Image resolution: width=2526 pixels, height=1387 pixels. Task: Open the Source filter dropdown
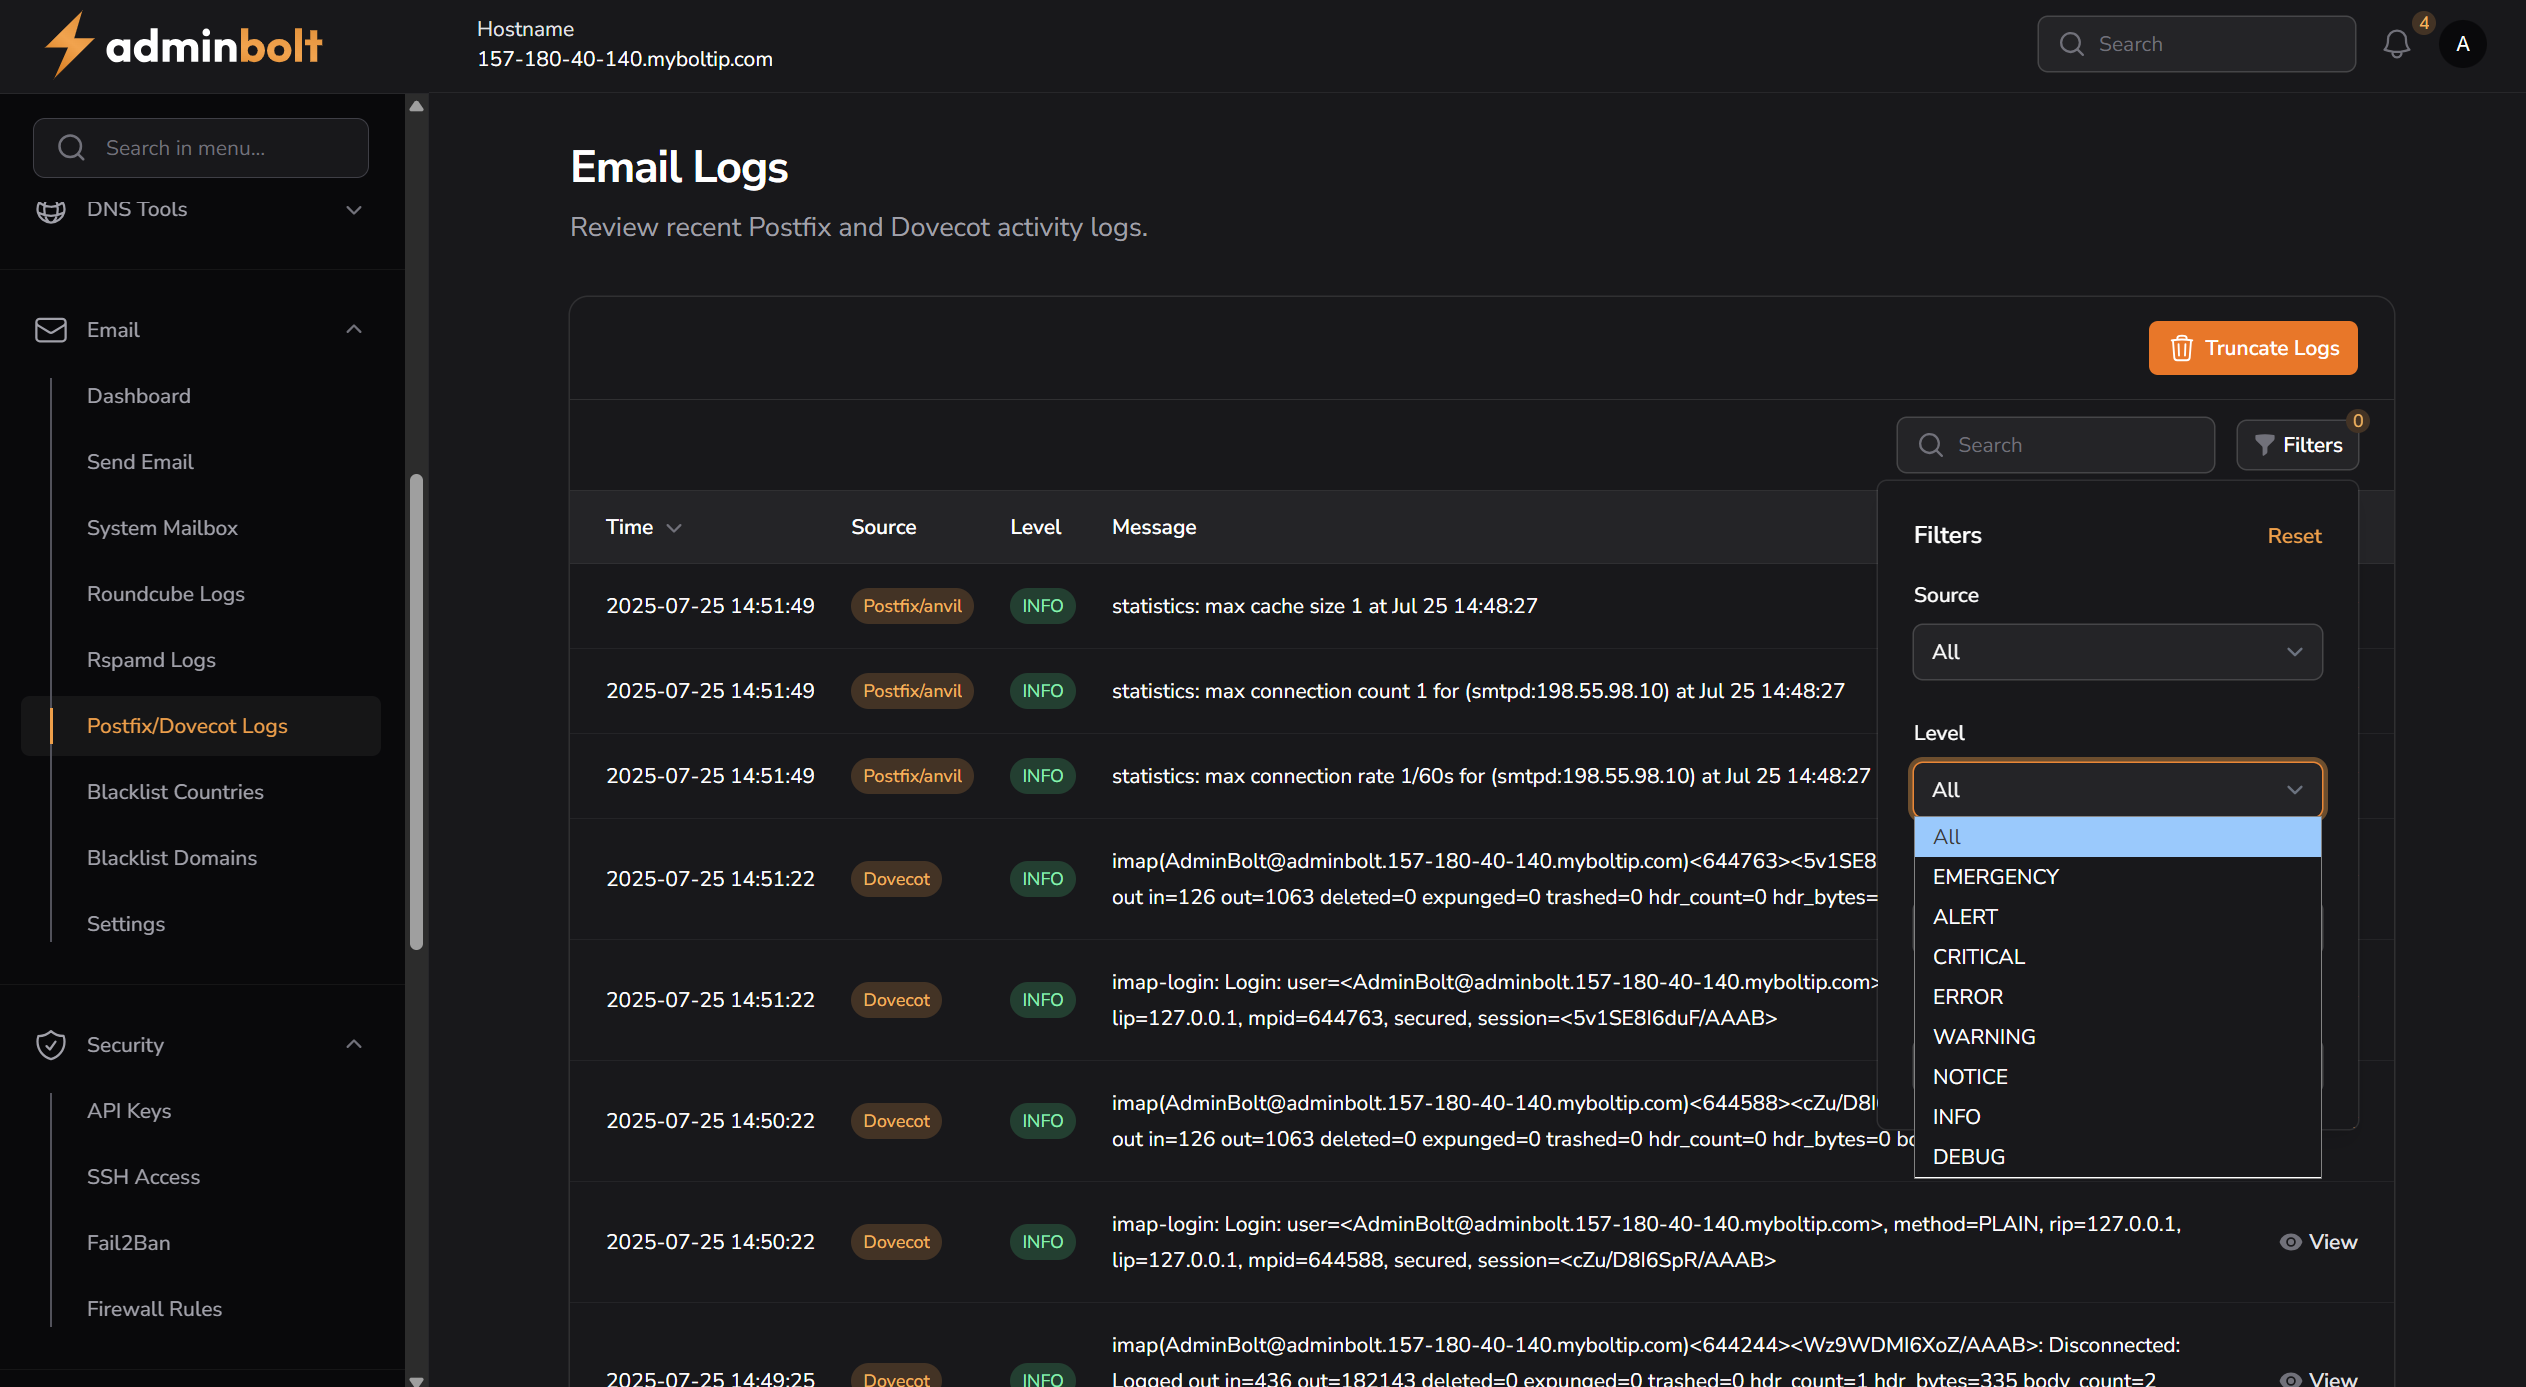pos(2117,652)
